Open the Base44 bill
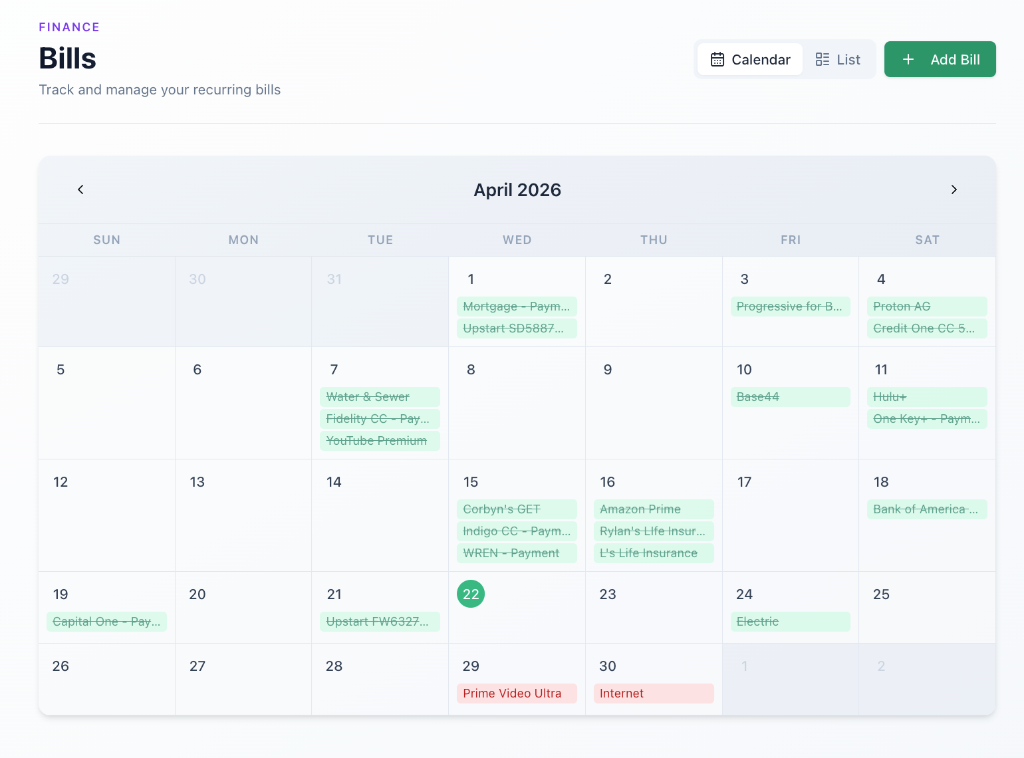 pyautogui.click(x=790, y=396)
